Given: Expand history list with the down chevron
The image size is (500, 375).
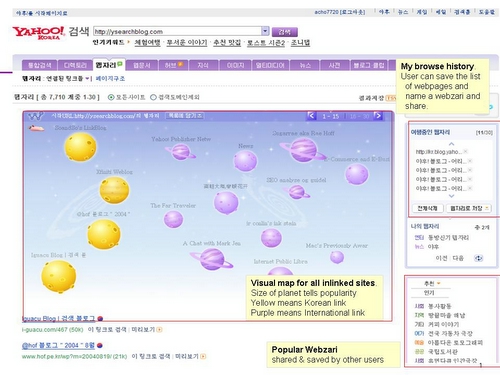Looking at the screenshot, I should click(451, 196).
